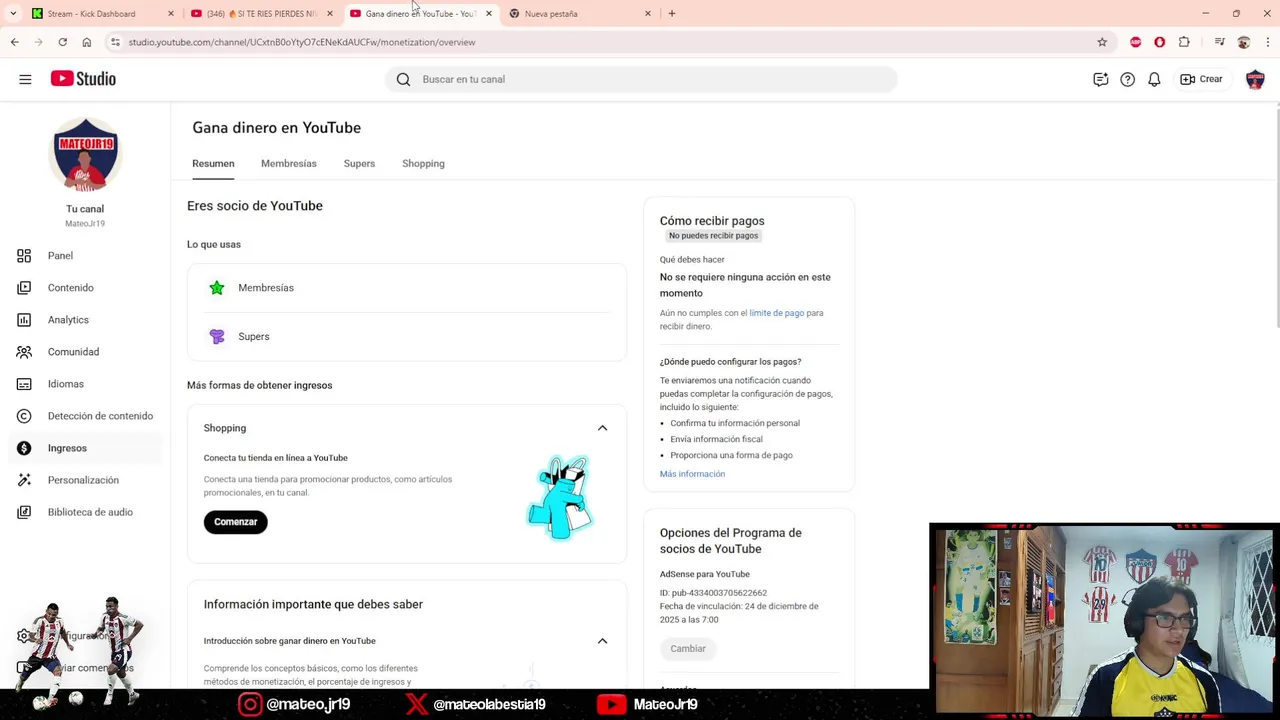1280x720 pixels.
Task: Bookmark this page with star icon
Action: tap(1102, 42)
